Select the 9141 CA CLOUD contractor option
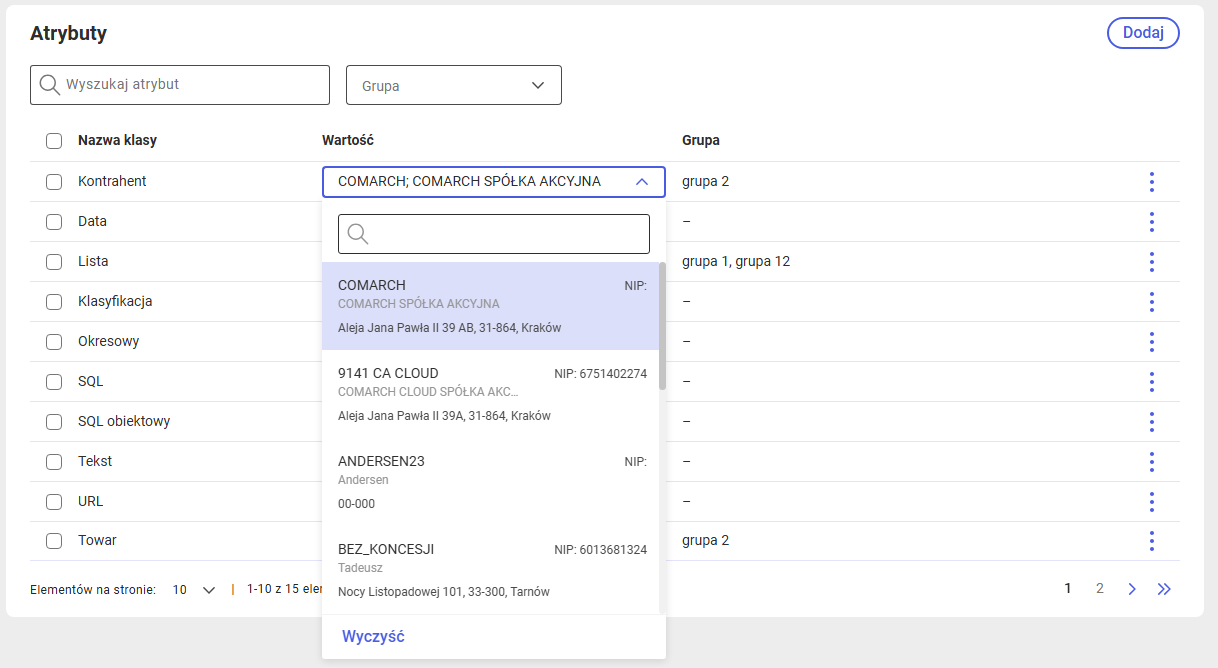 (491, 394)
